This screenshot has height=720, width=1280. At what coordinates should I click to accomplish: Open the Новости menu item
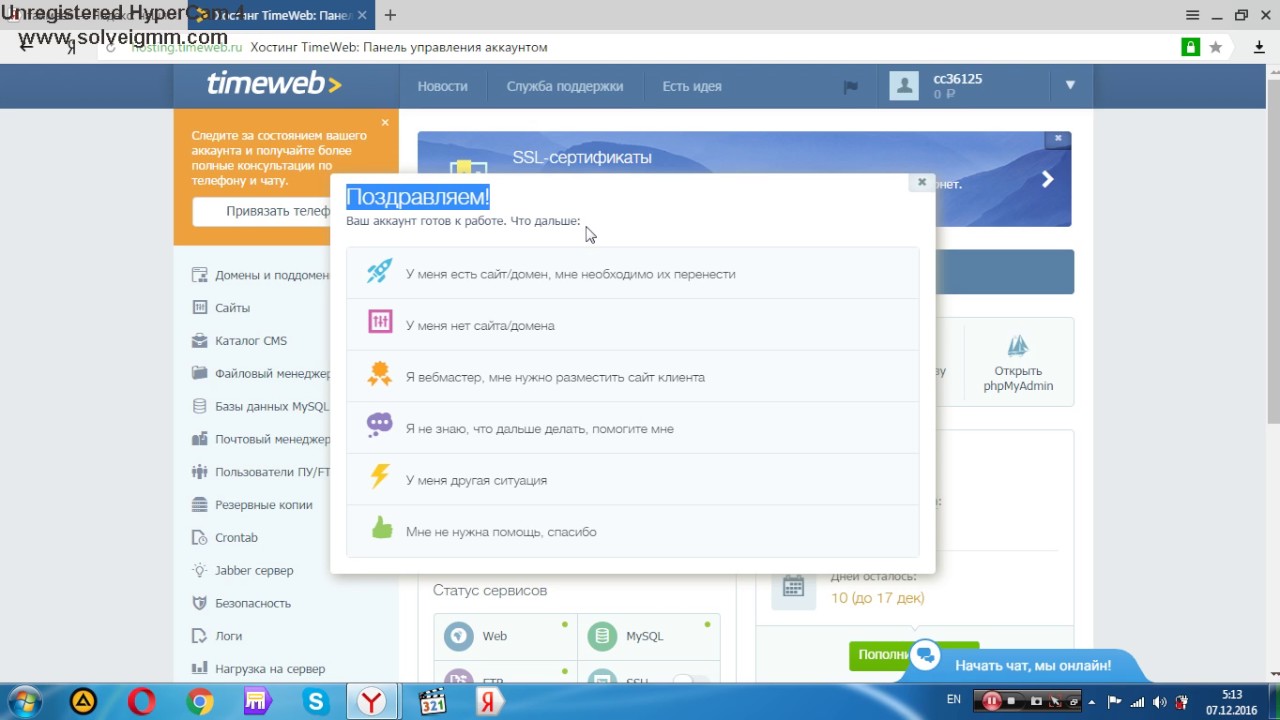[x=442, y=86]
